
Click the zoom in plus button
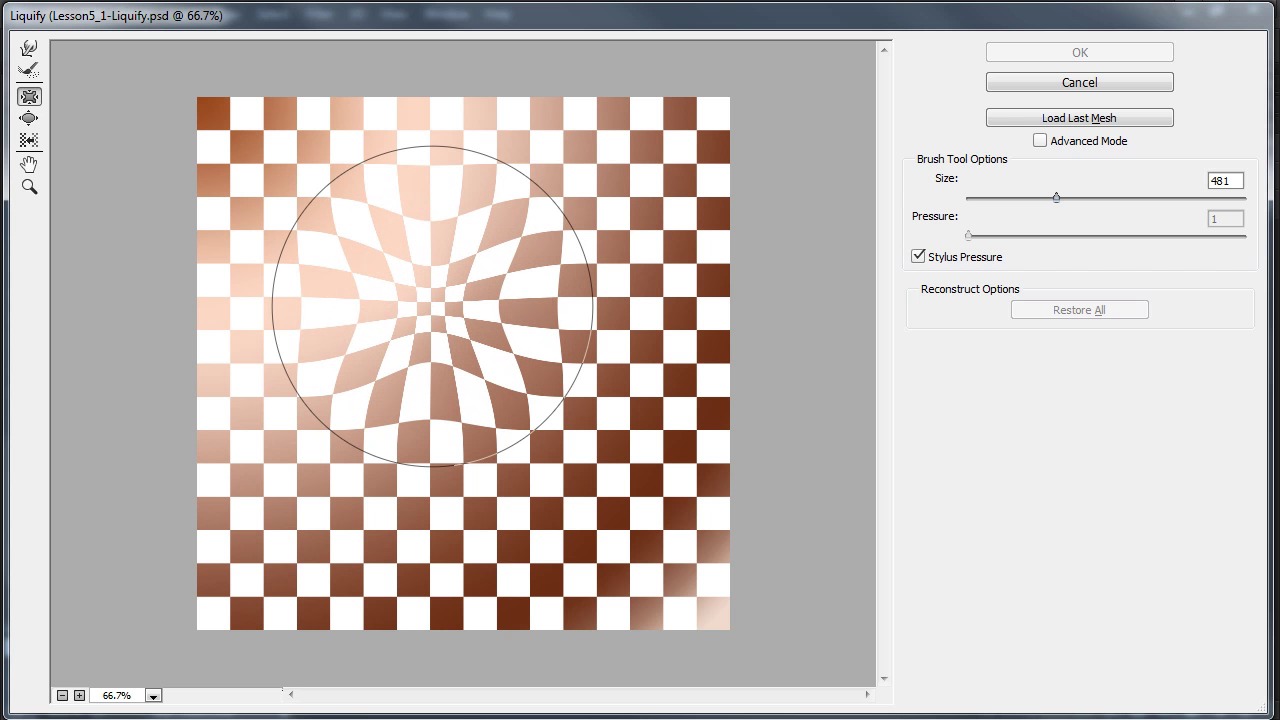point(79,695)
